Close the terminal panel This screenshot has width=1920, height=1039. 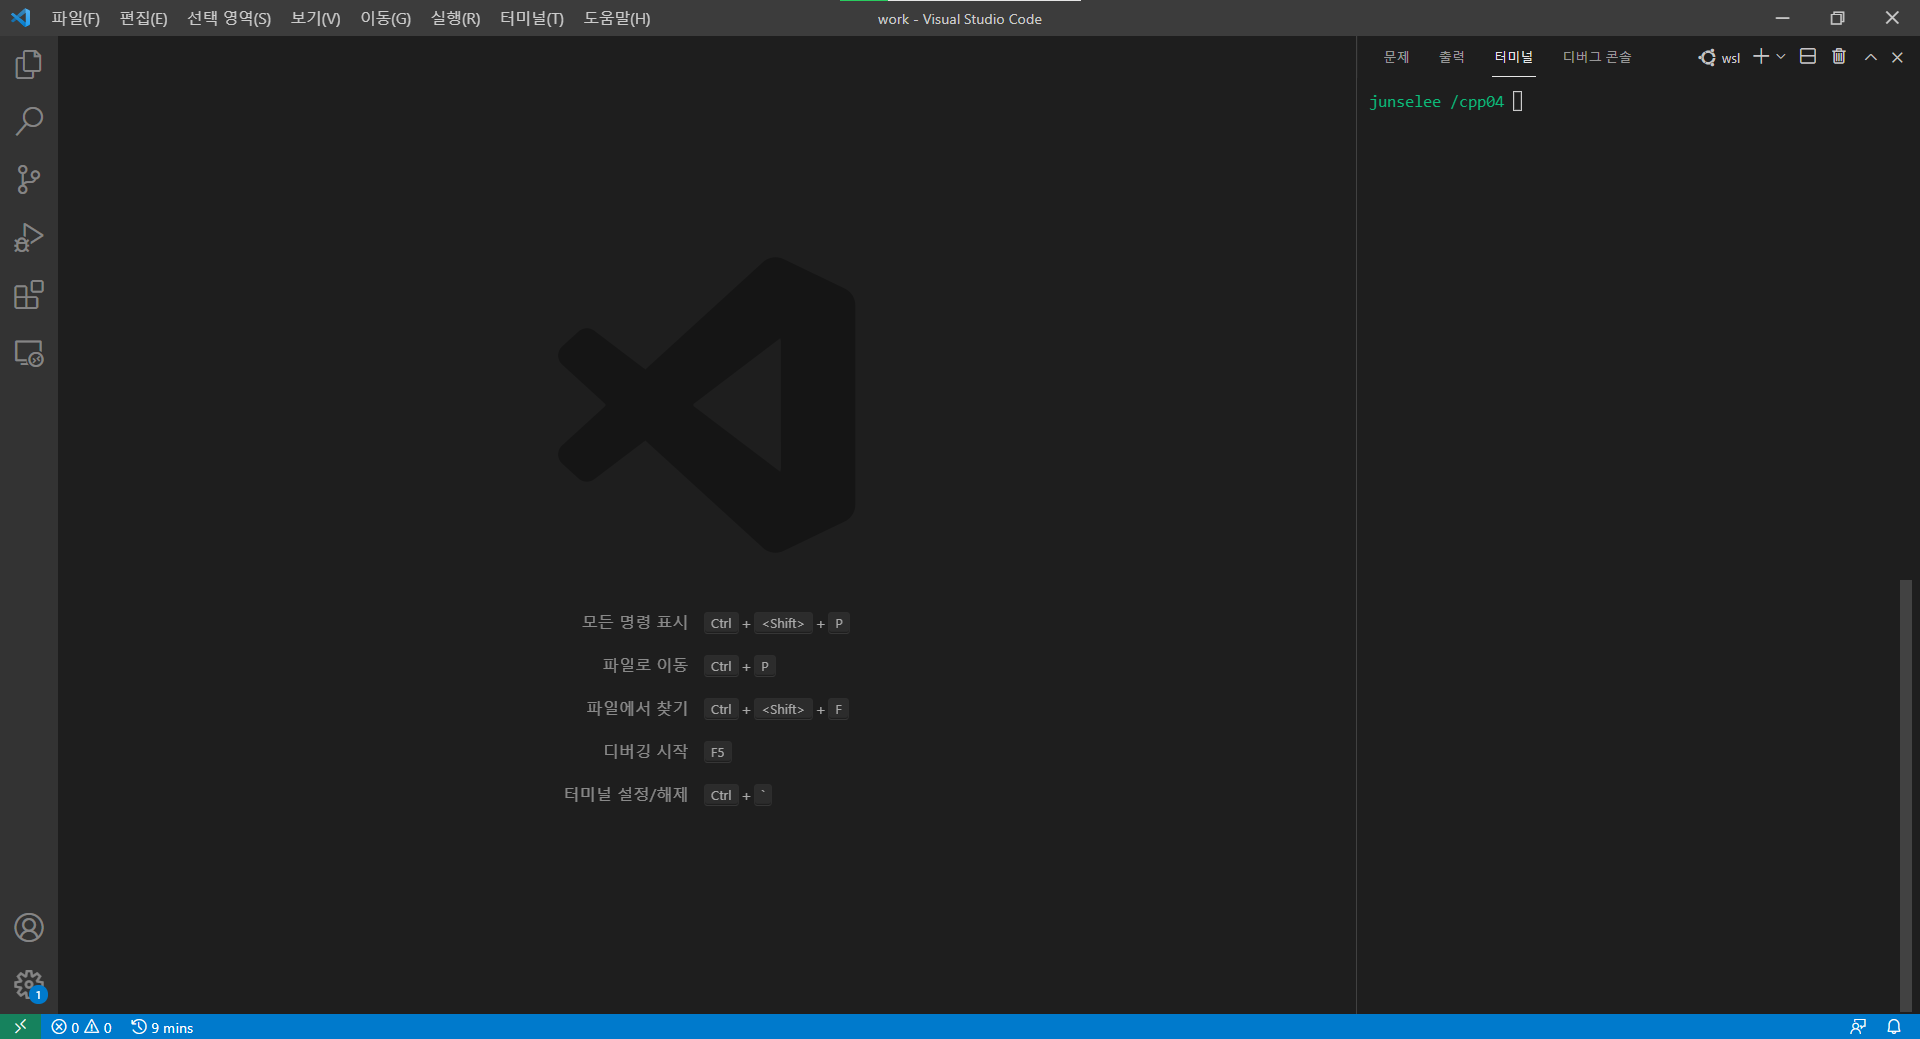pos(1897,57)
